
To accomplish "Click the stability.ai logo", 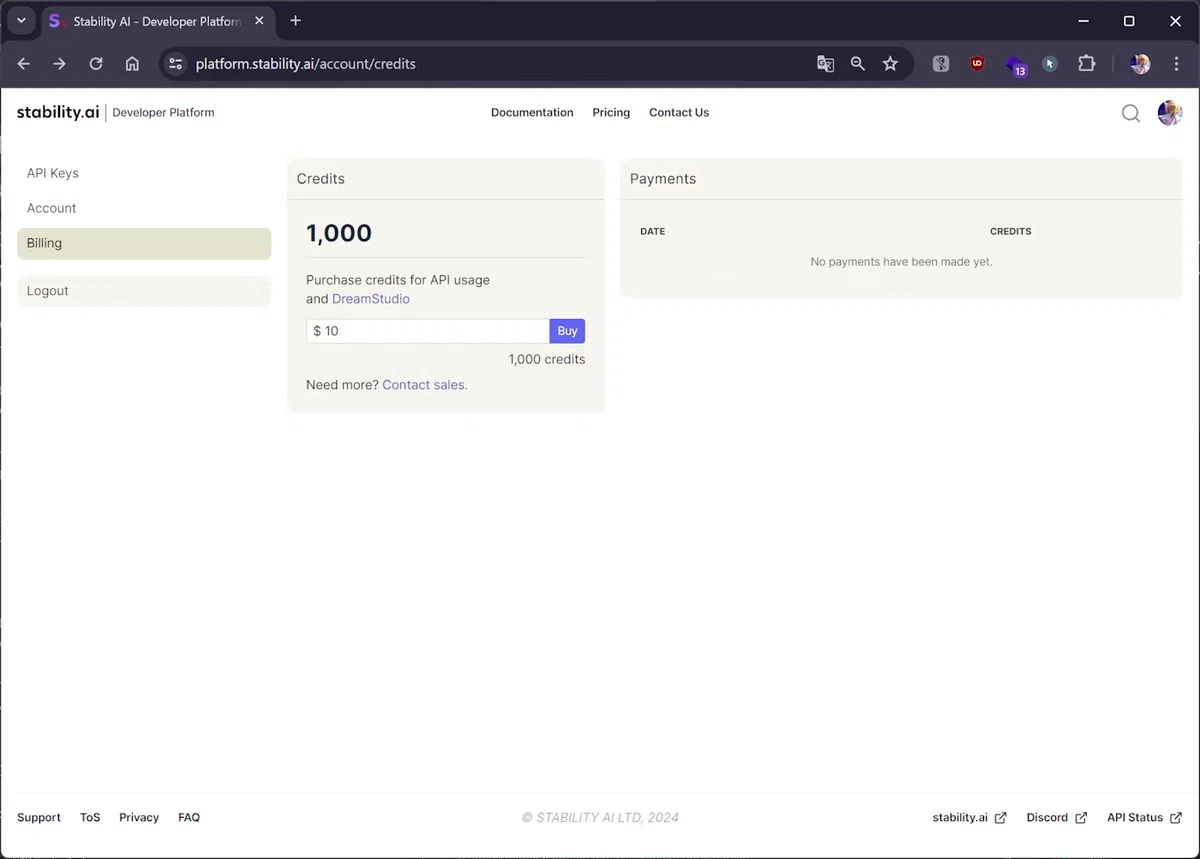I will point(58,112).
